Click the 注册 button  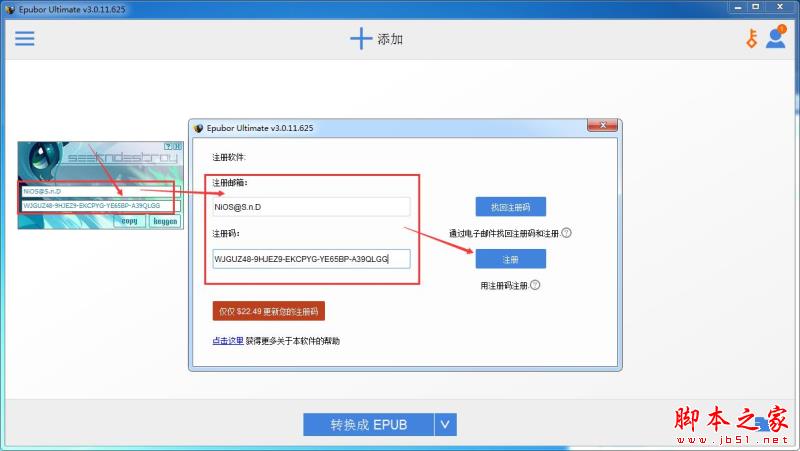coord(511,259)
